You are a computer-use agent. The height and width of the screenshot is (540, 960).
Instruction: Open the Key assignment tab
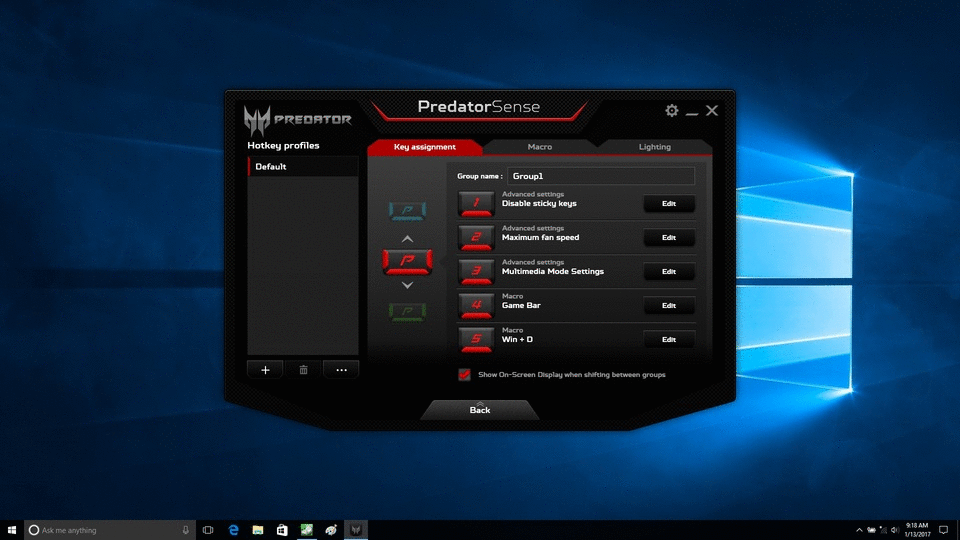click(425, 147)
